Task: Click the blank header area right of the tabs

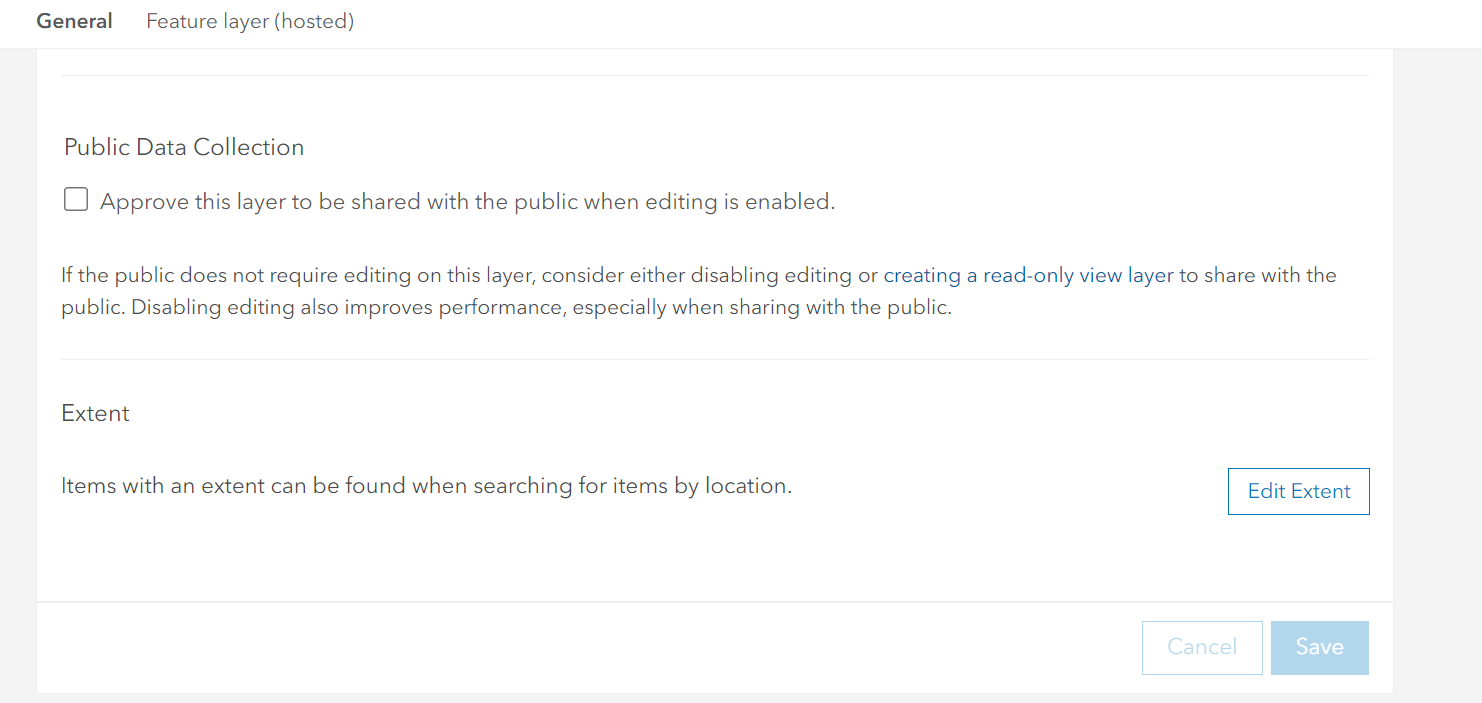Action: tap(900, 21)
